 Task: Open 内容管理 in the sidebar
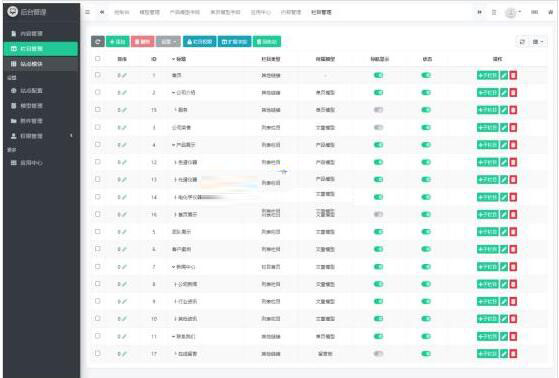[40, 34]
